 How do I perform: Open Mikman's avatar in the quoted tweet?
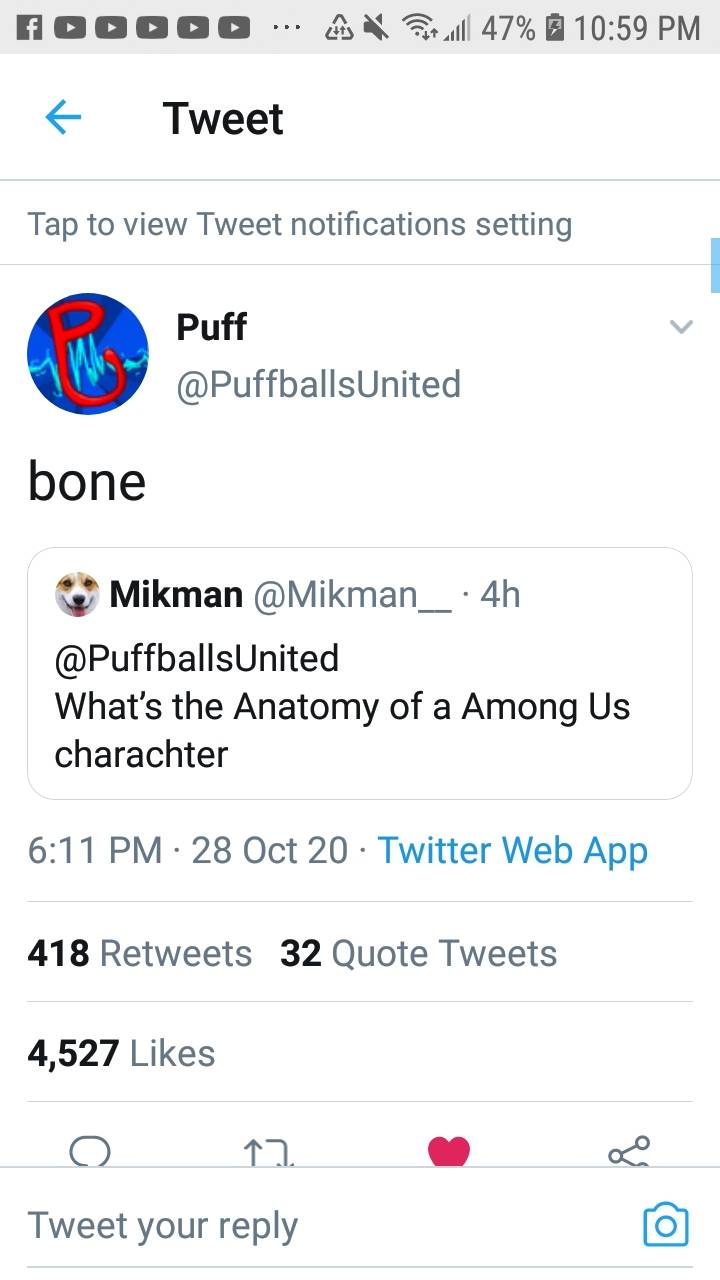78,594
